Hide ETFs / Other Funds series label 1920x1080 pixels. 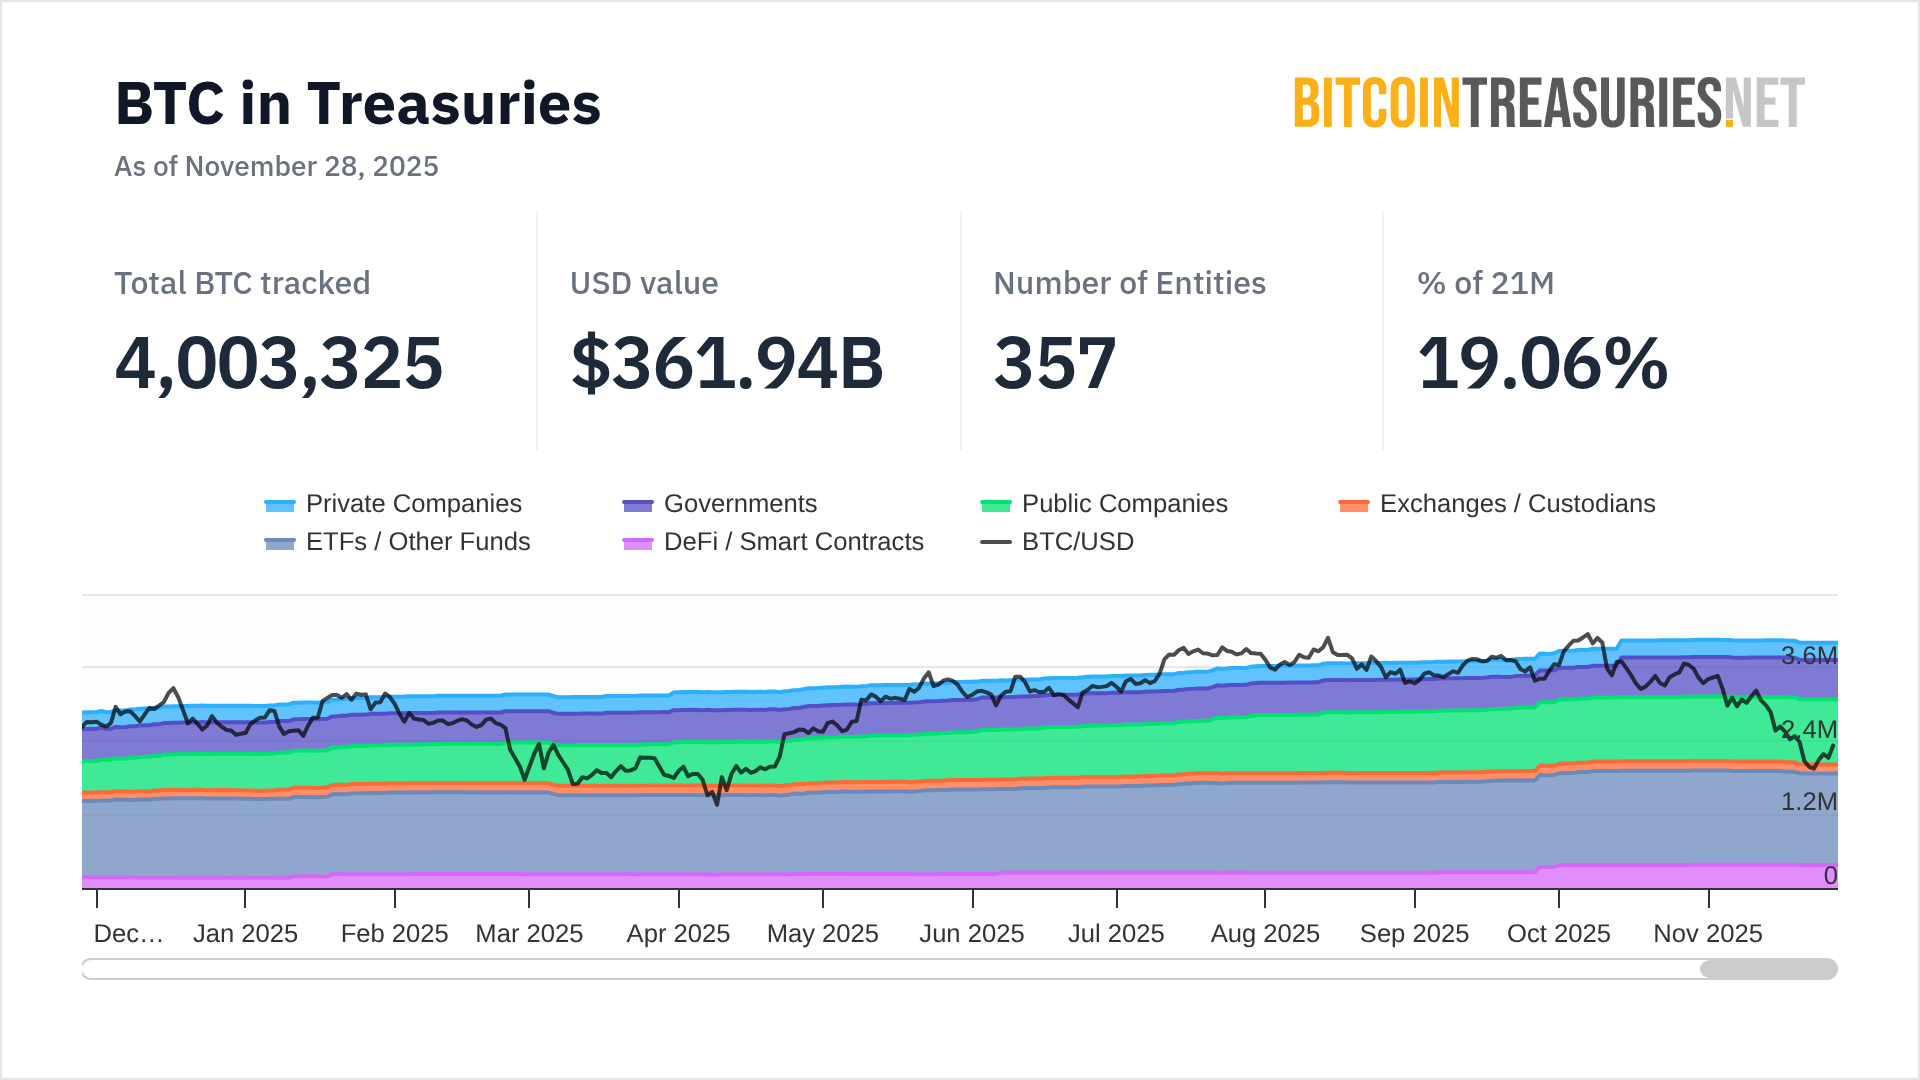coord(418,542)
